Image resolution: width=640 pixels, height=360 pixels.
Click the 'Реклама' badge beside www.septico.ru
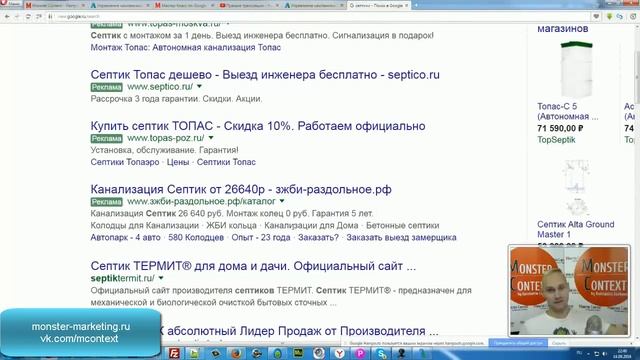[107, 87]
